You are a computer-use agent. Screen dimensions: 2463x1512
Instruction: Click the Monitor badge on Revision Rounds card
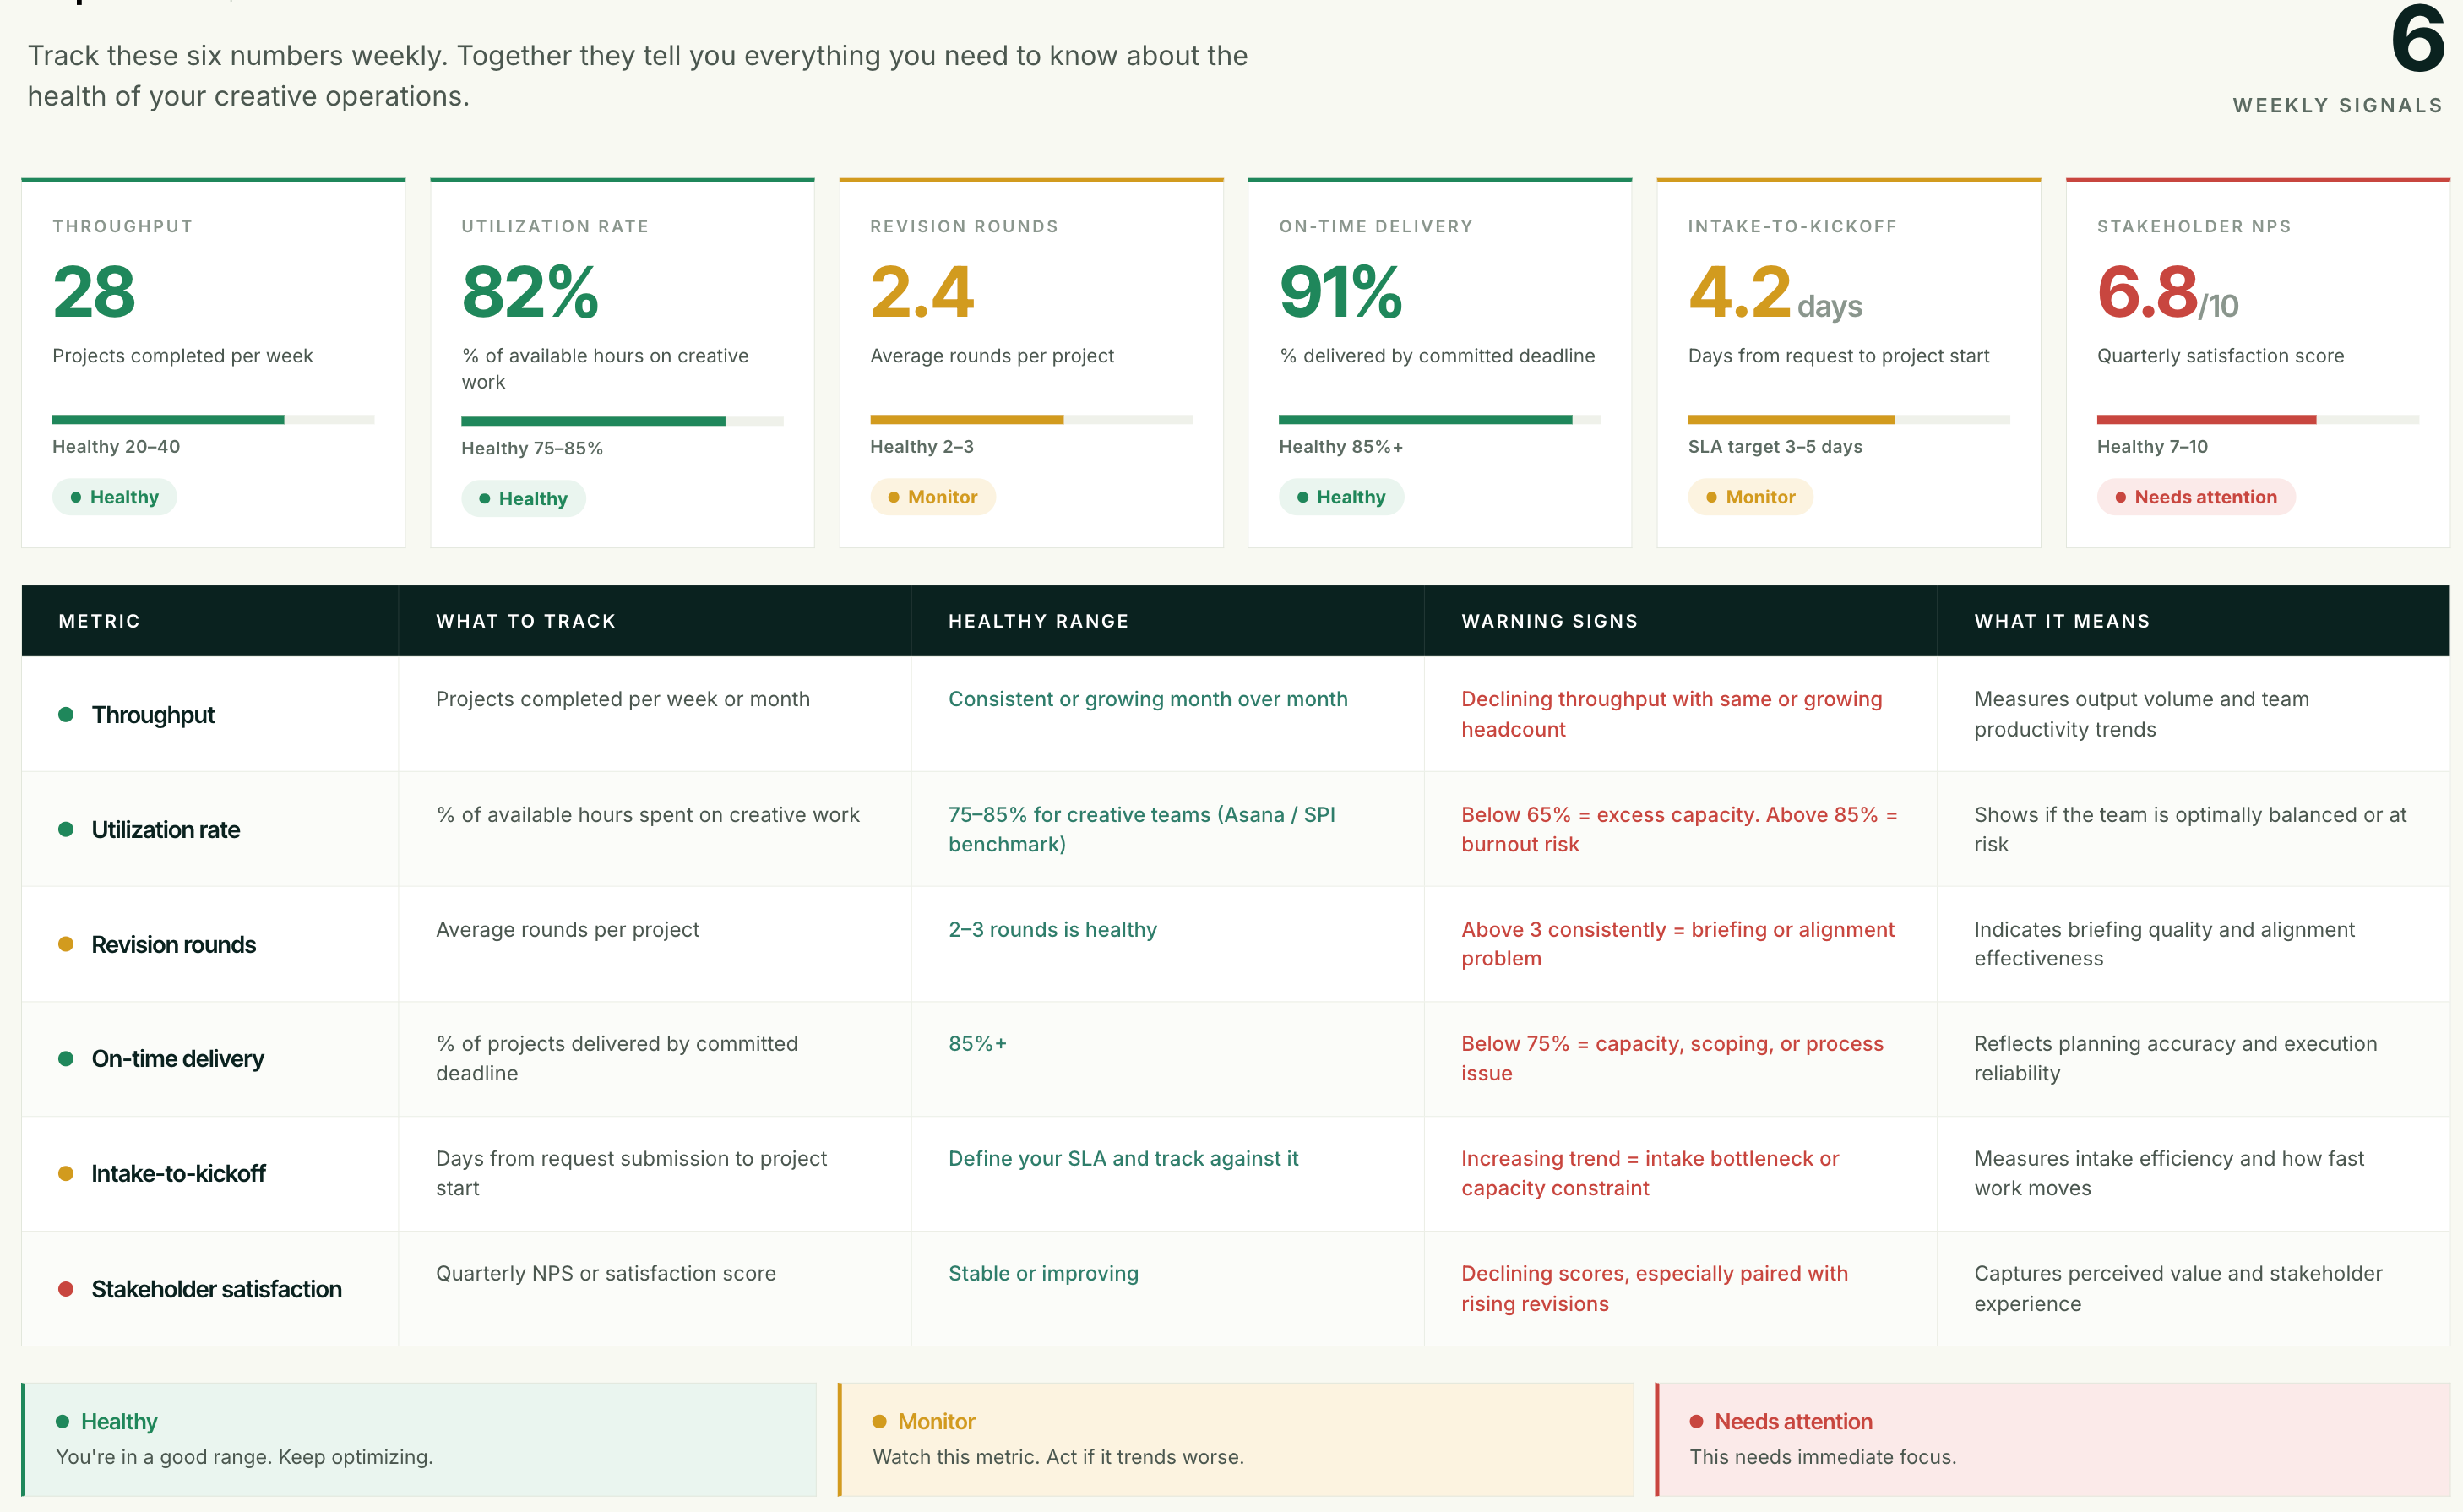click(x=932, y=497)
